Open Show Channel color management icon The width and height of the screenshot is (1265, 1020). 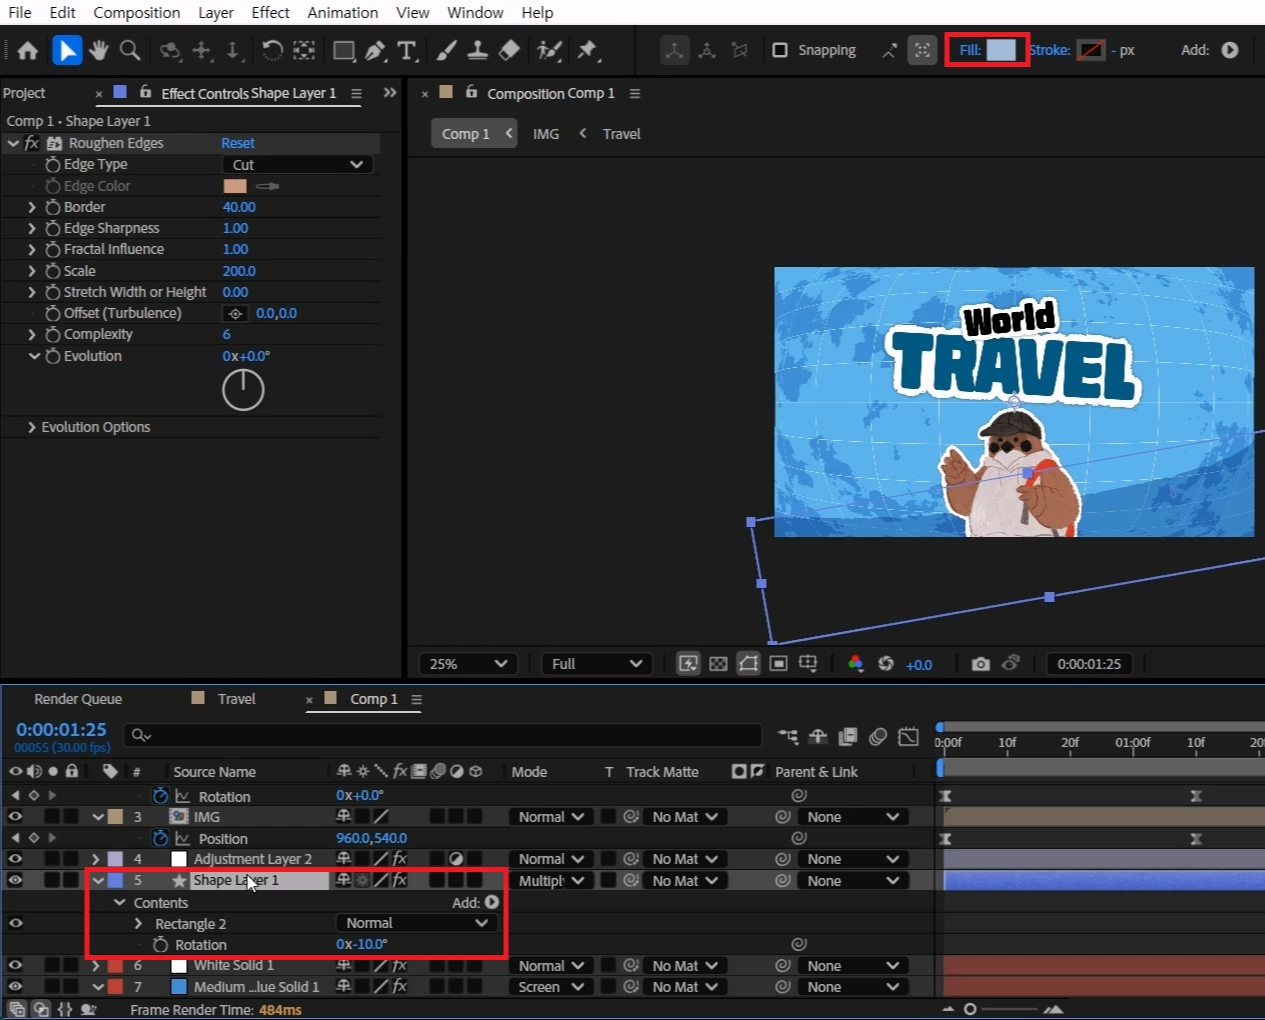click(855, 664)
